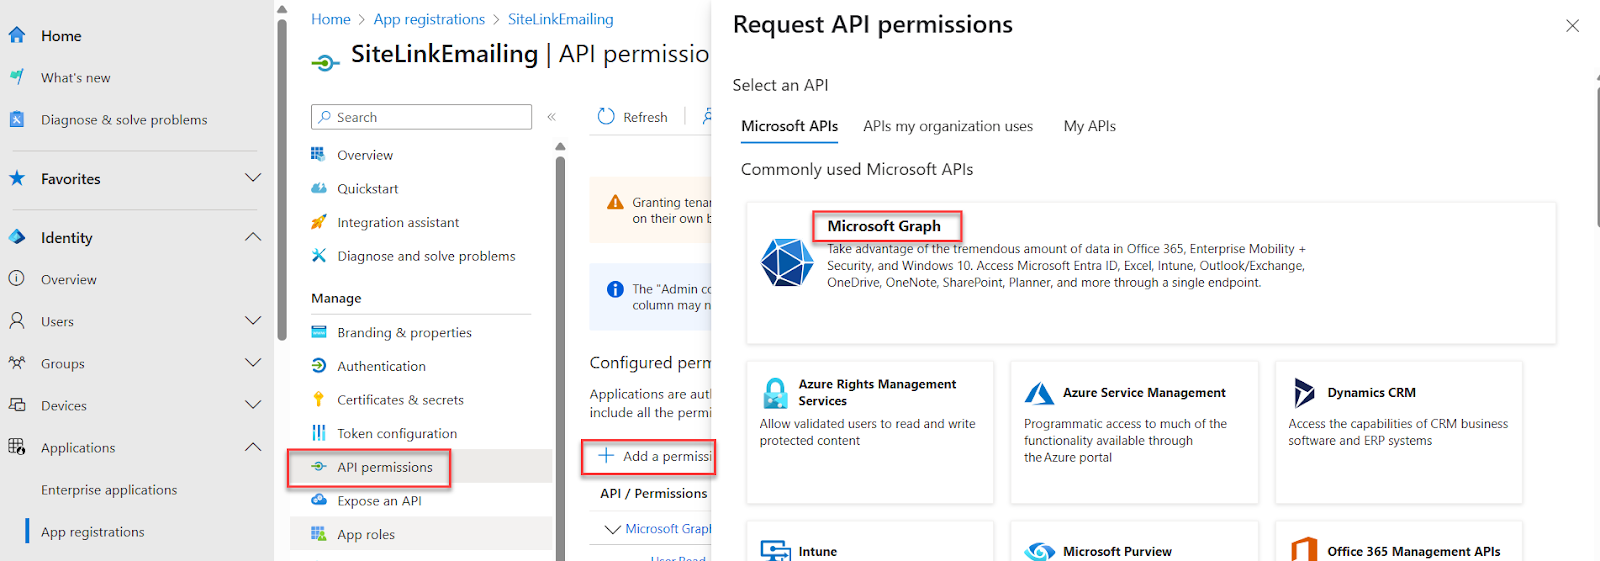Click the app Overview grid icon
1600x561 pixels.
[x=318, y=154]
